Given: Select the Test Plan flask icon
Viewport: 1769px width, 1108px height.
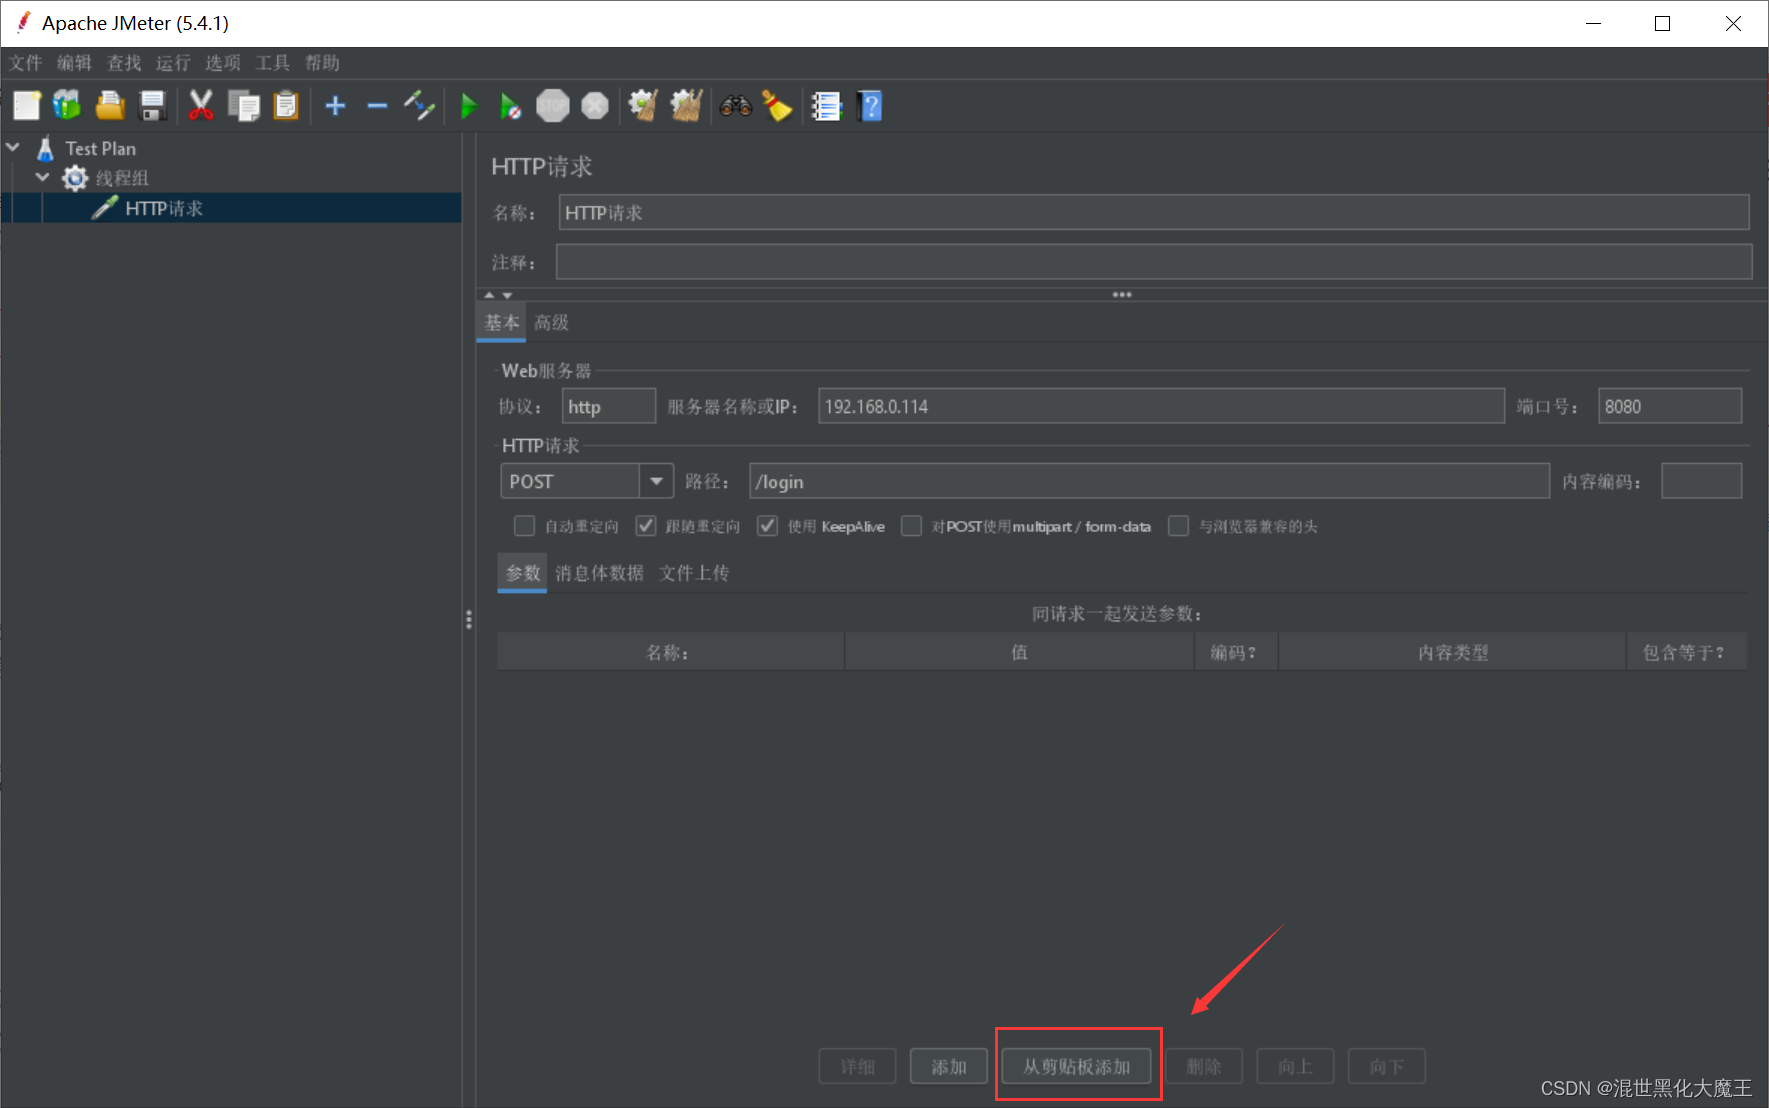Looking at the screenshot, I should 45,148.
